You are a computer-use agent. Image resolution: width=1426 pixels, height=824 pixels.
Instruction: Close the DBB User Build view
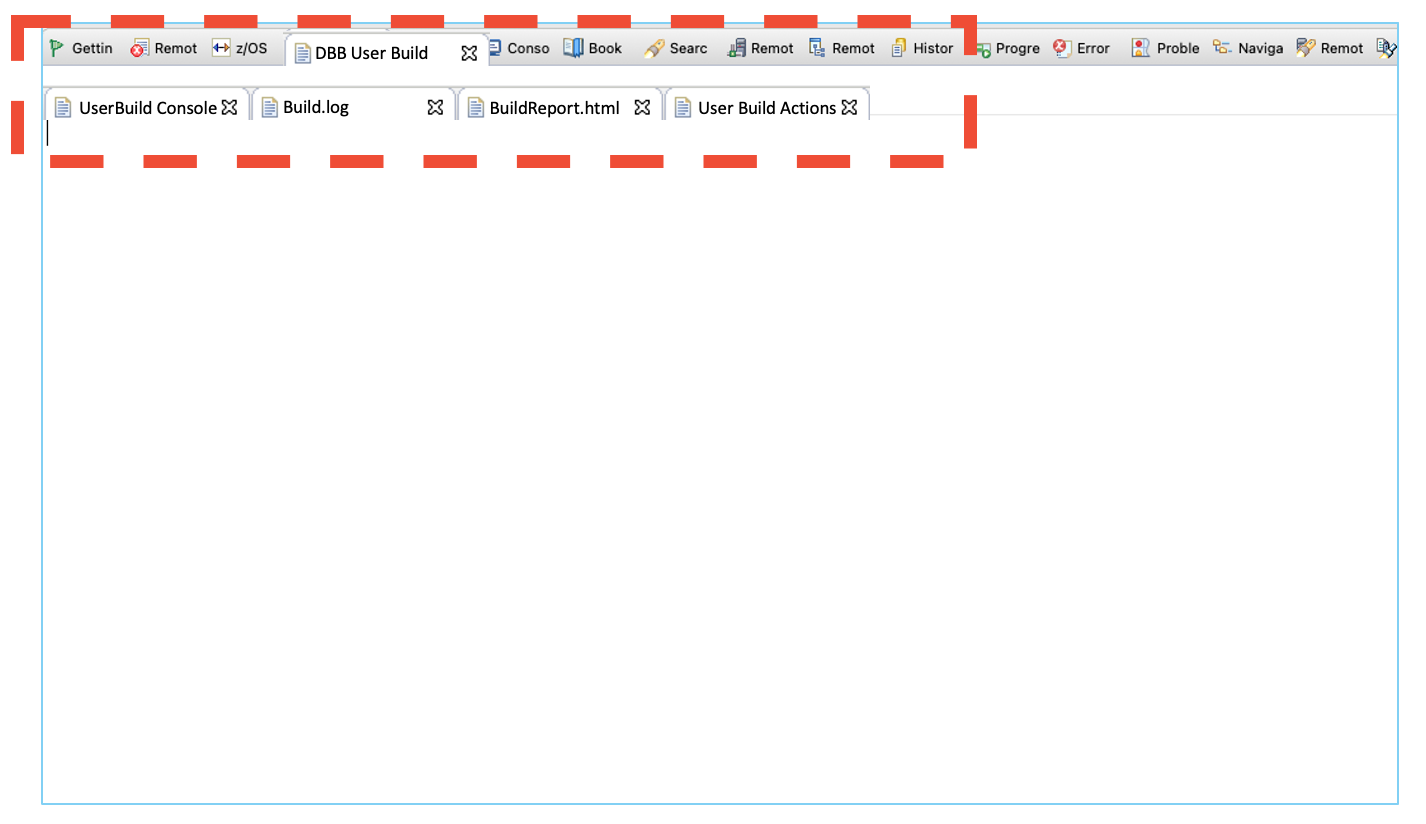[x=469, y=53]
